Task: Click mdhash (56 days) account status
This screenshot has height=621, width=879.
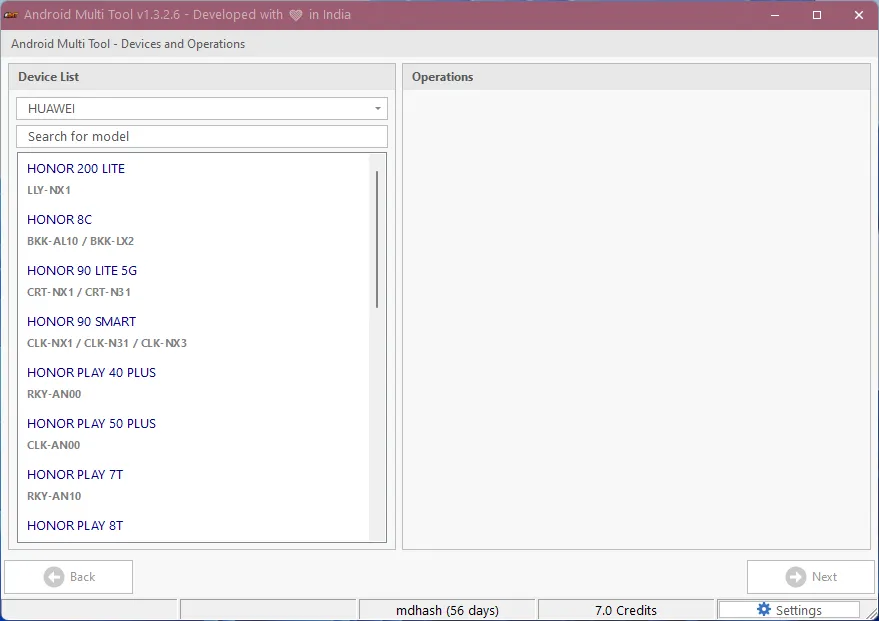Action: (447, 610)
